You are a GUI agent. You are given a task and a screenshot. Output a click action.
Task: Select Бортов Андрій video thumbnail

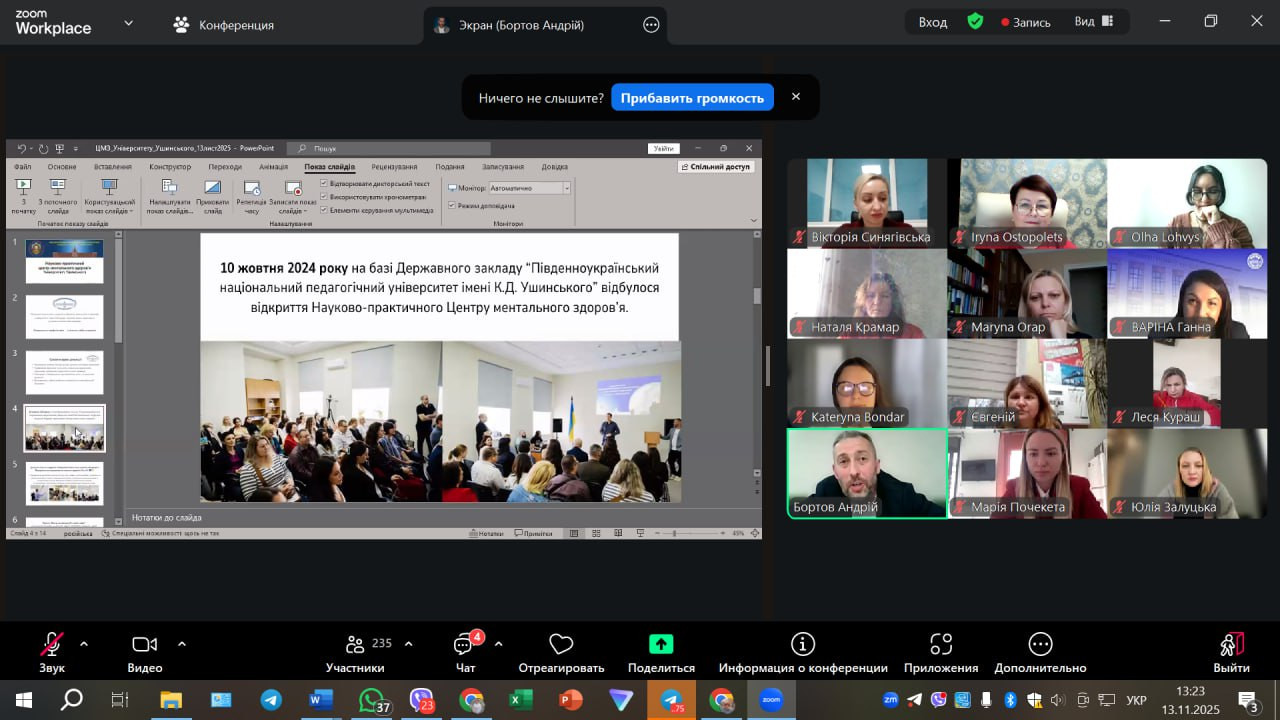867,473
